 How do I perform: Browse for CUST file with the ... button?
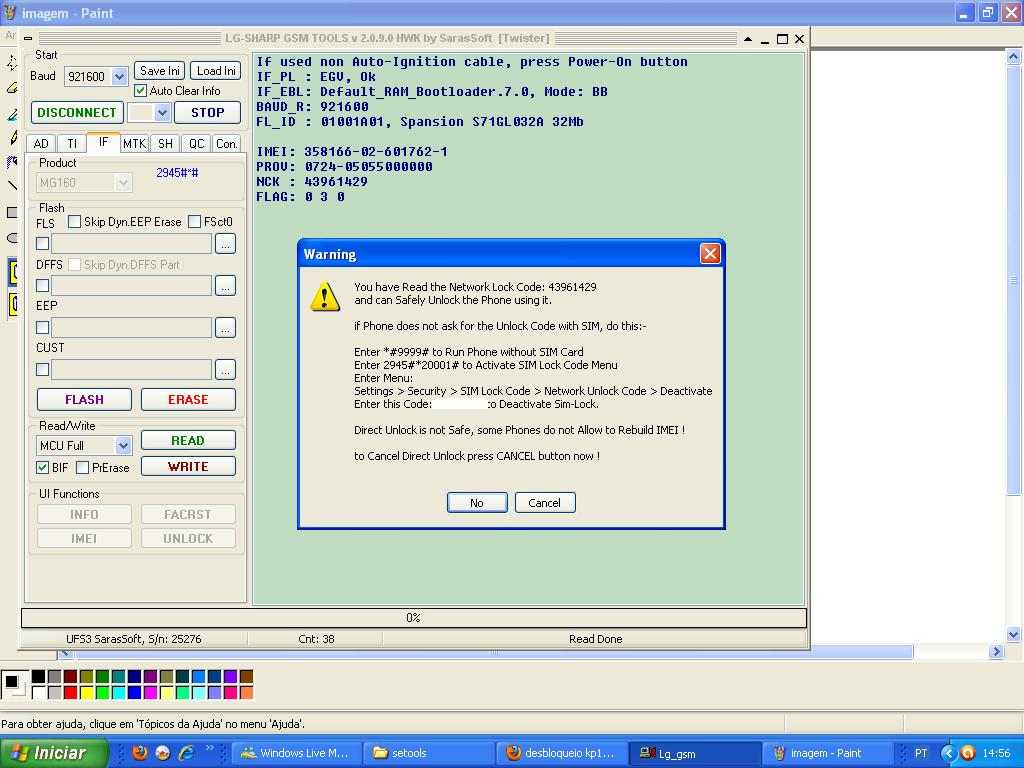coord(225,370)
